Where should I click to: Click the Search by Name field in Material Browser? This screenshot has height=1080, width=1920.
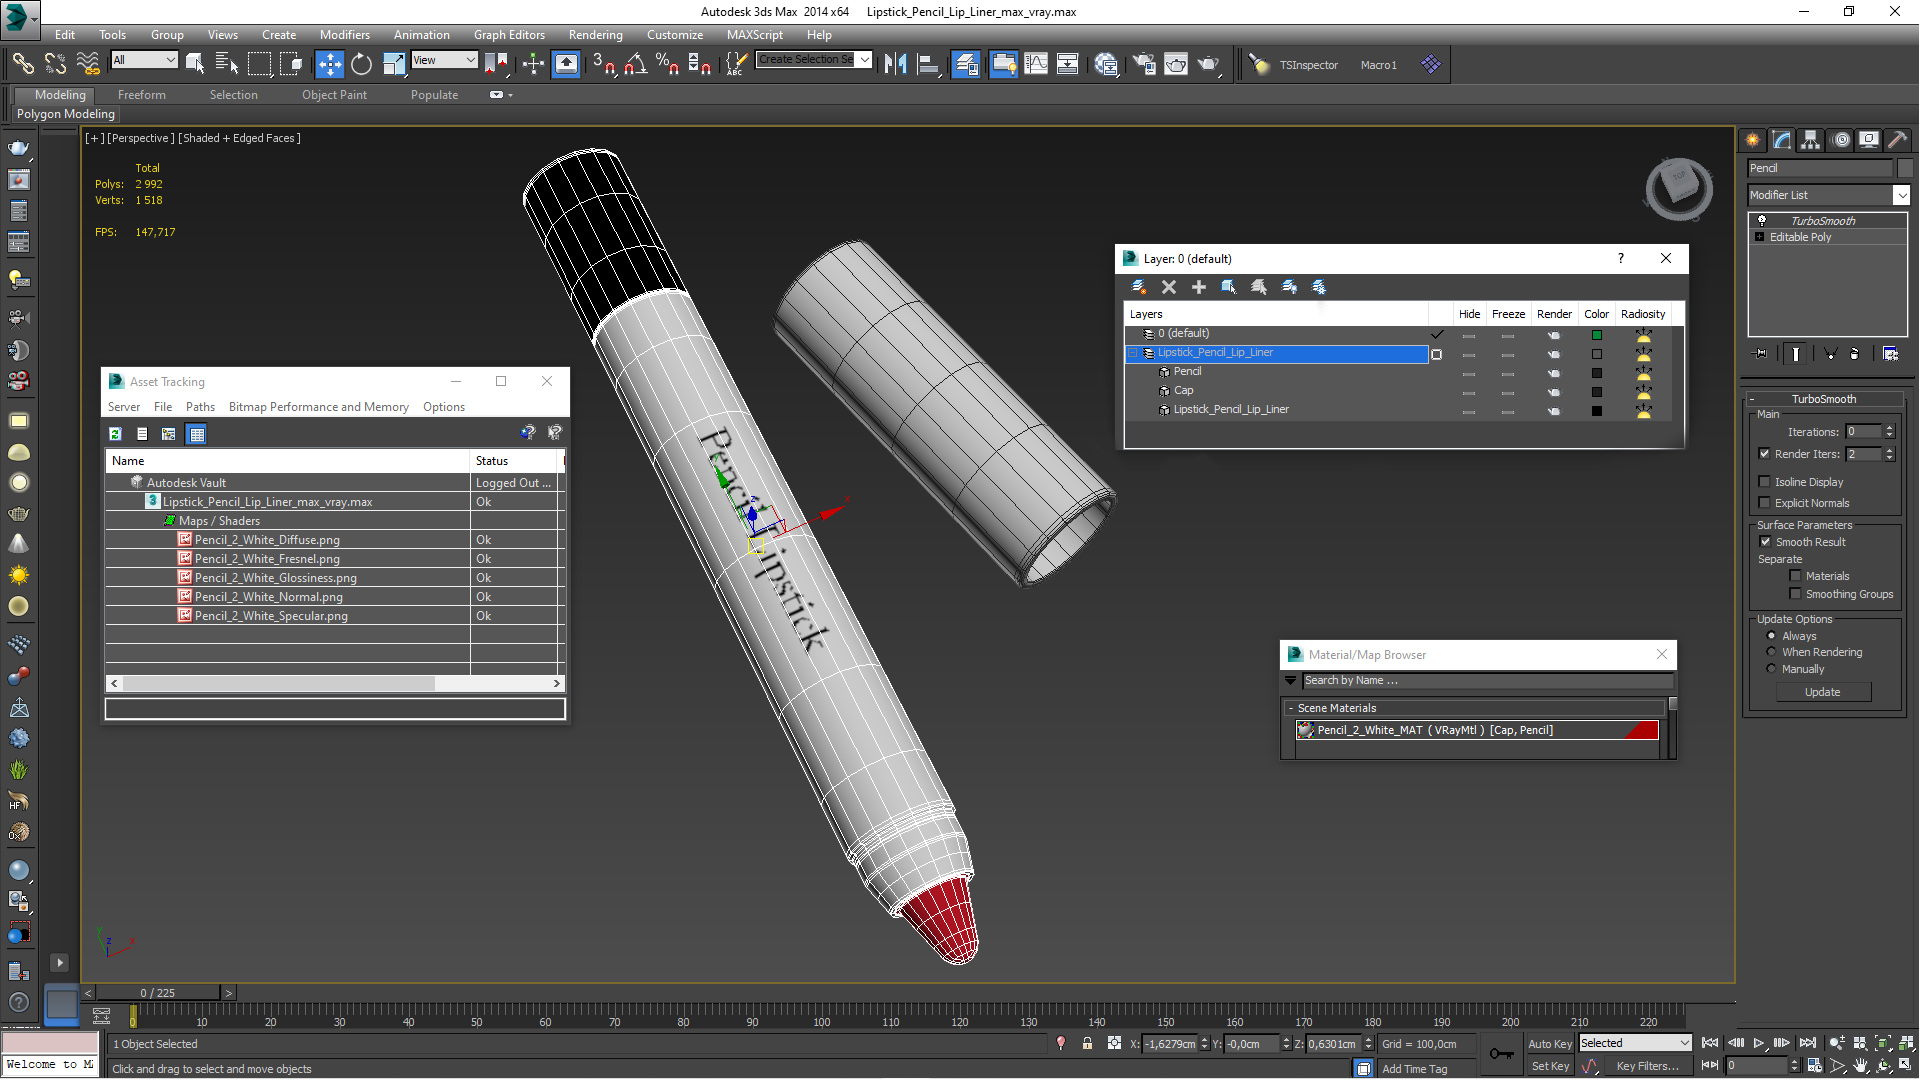(1487, 681)
